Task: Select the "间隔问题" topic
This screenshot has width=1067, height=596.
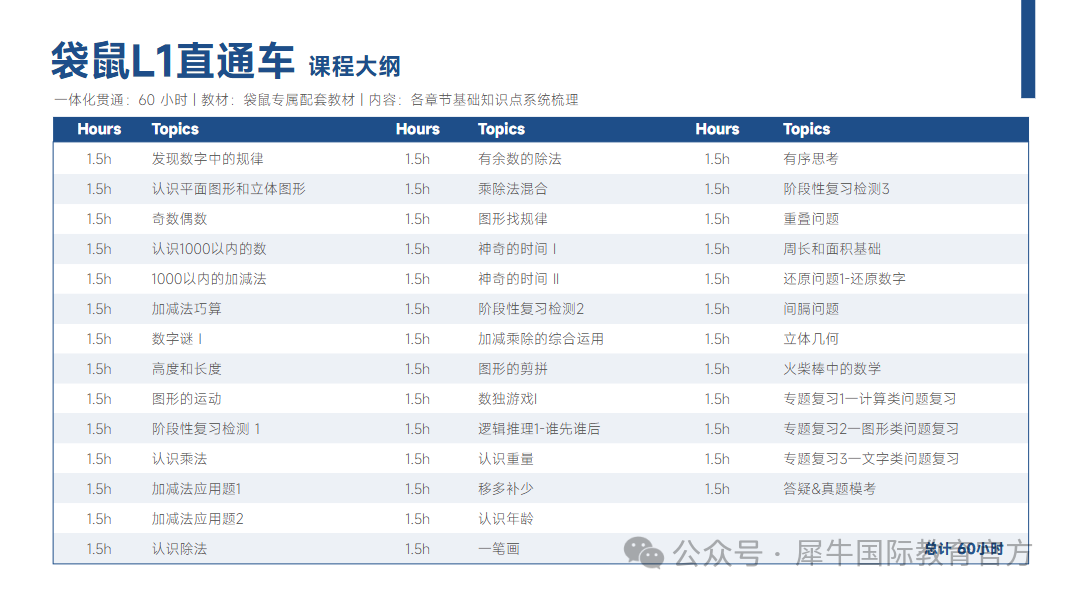Action: 811,309
